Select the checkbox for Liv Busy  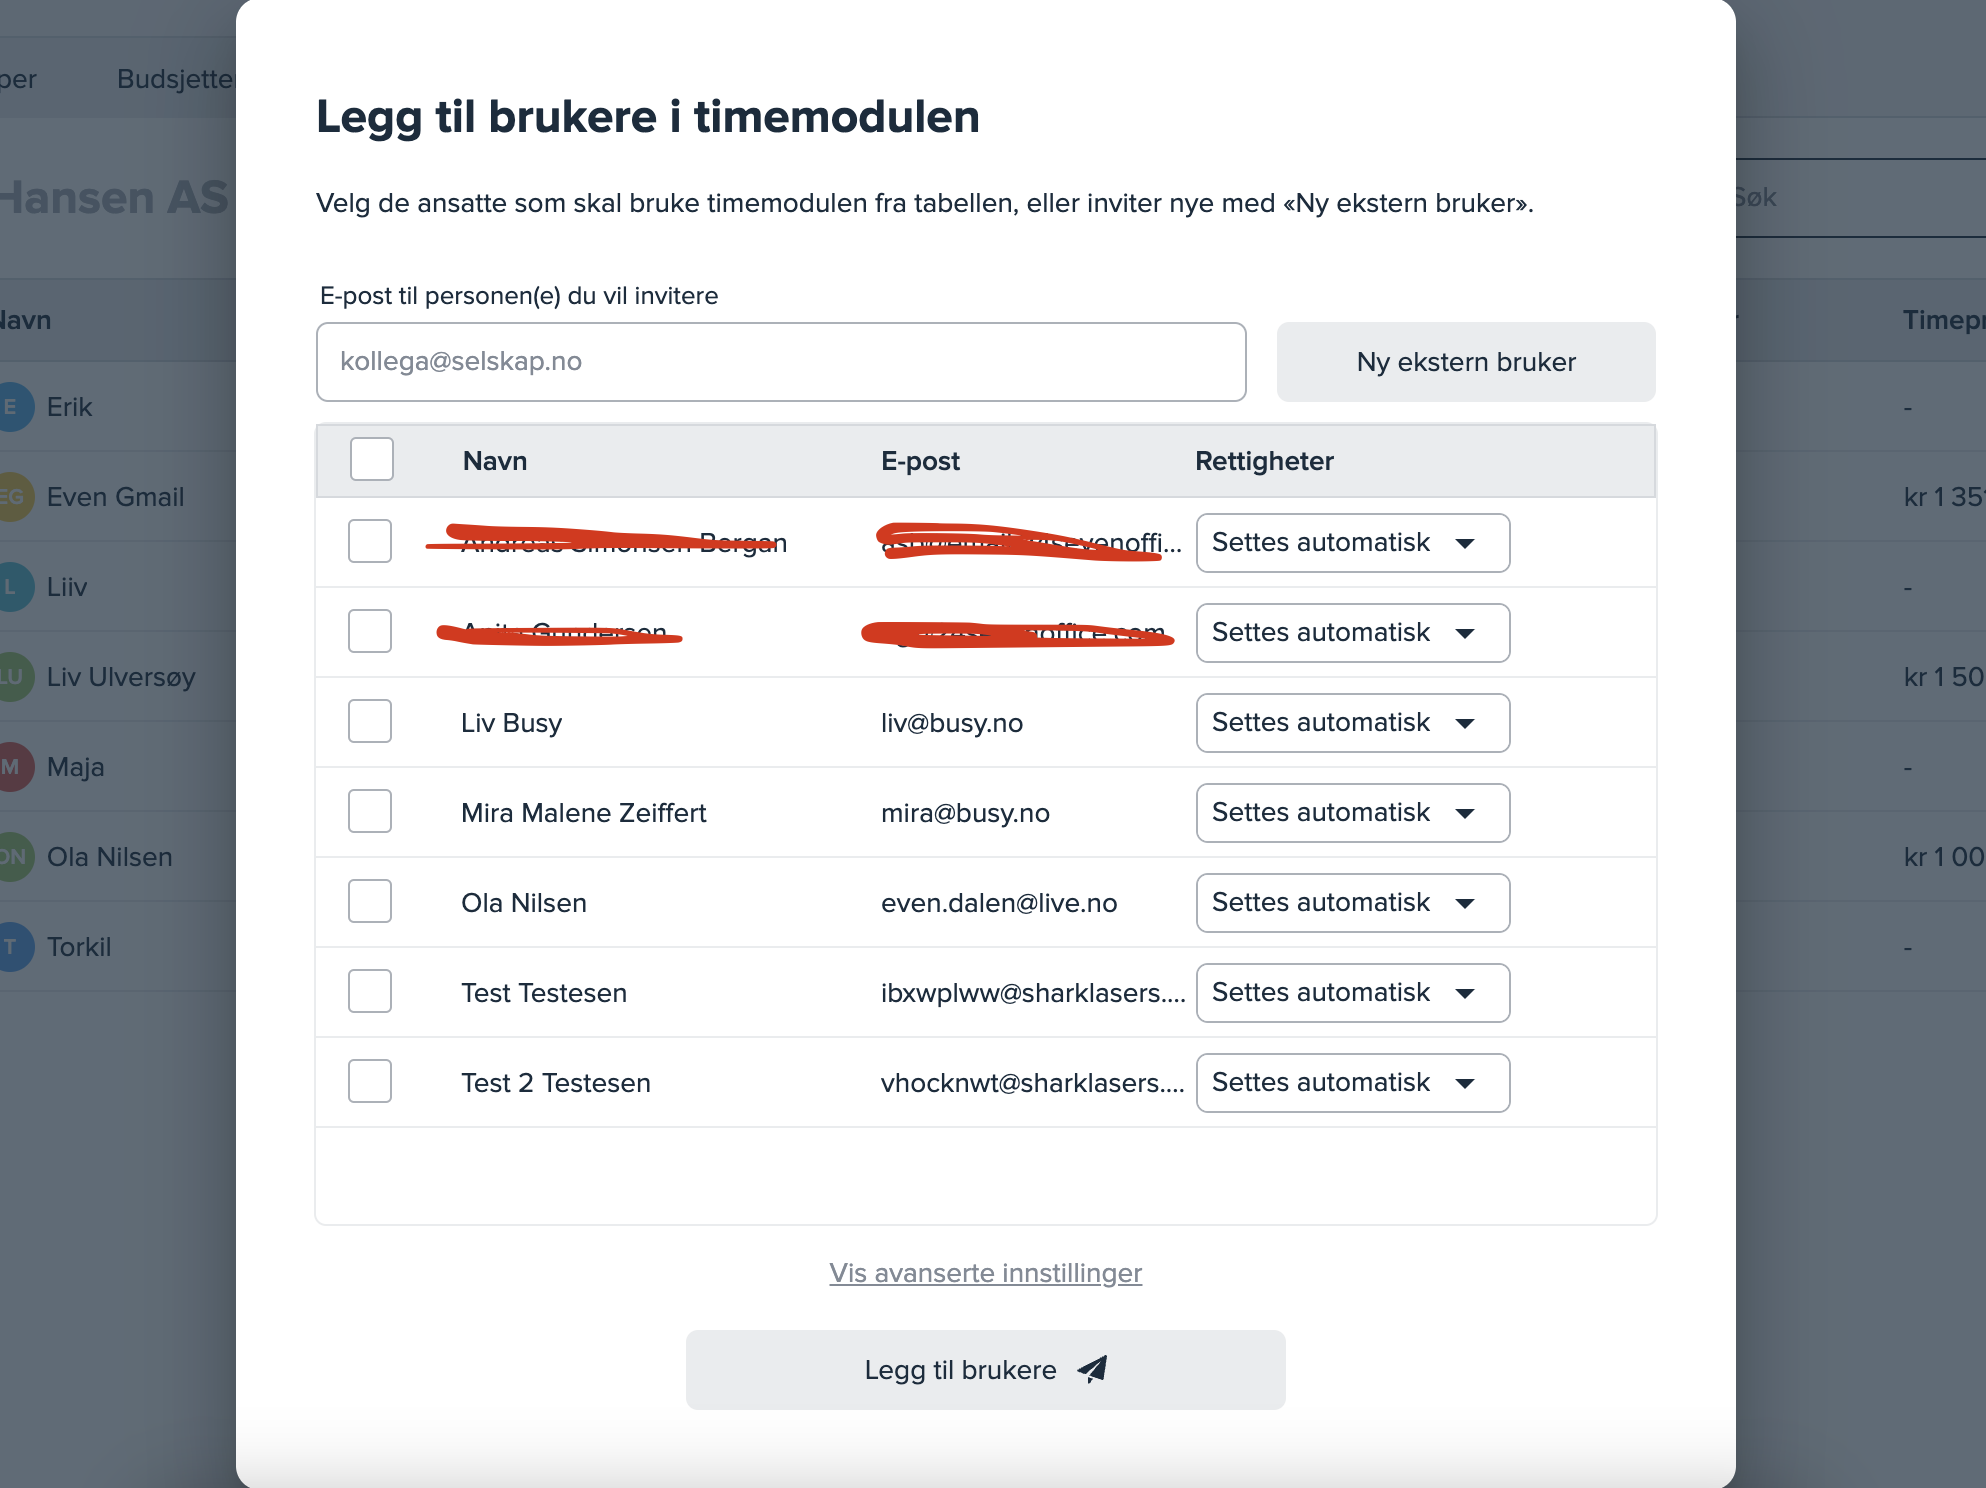point(370,721)
